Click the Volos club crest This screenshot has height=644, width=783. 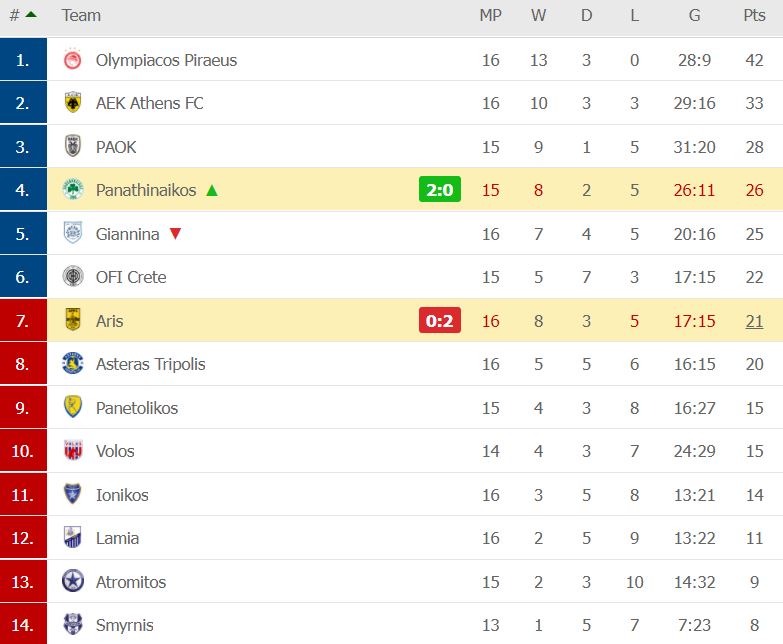(x=72, y=451)
